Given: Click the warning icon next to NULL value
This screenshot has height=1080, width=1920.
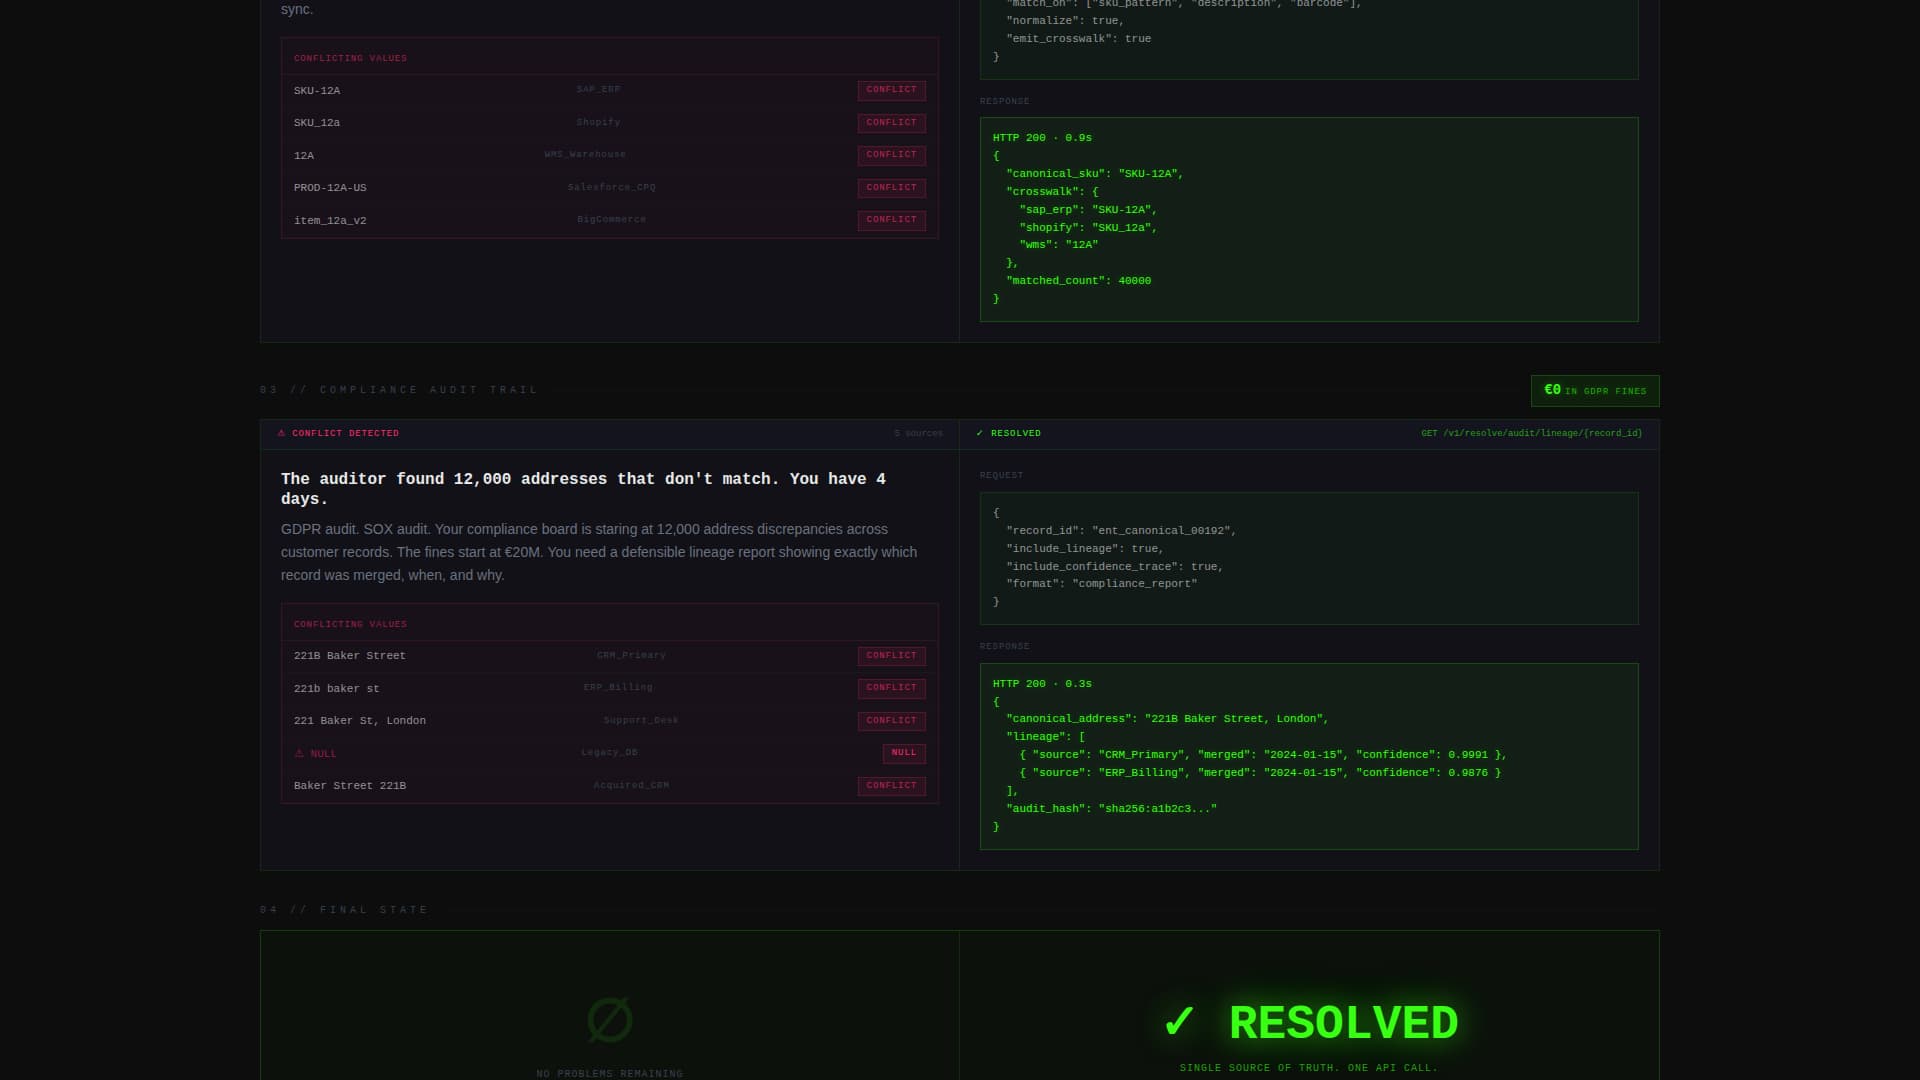Looking at the screenshot, I should (299, 753).
